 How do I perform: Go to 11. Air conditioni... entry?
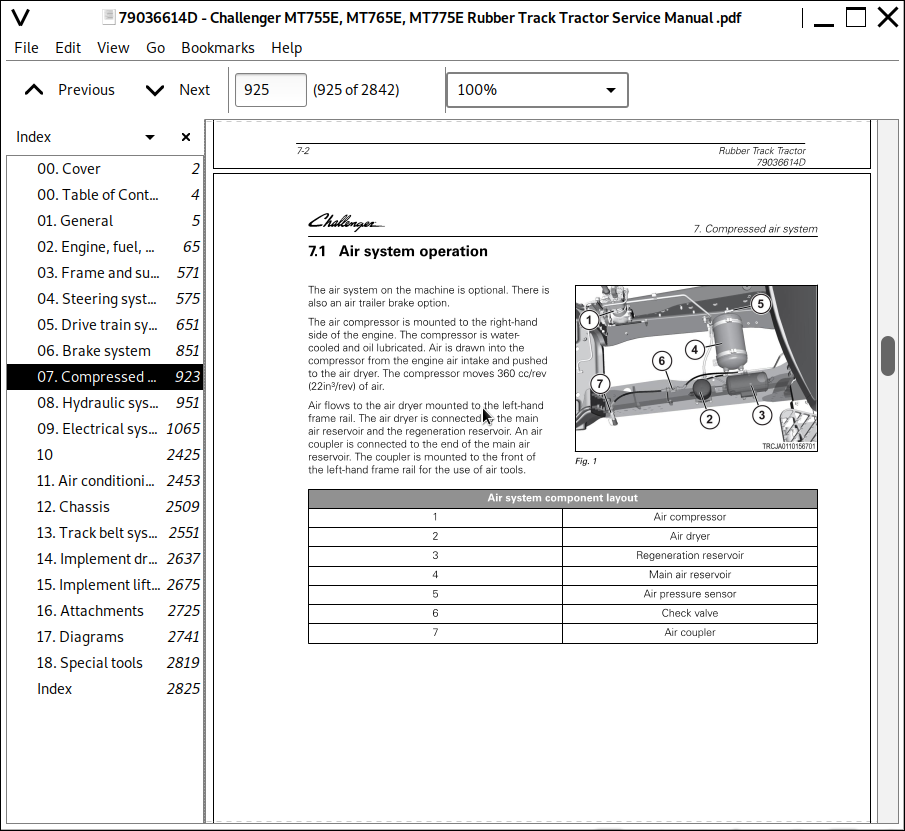pos(105,481)
